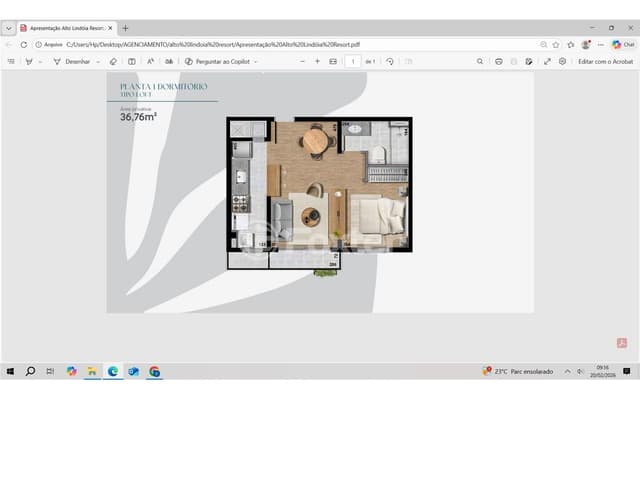Print the PDF document
The width and height of the screenshot is (640, 480).
(498, 61)
